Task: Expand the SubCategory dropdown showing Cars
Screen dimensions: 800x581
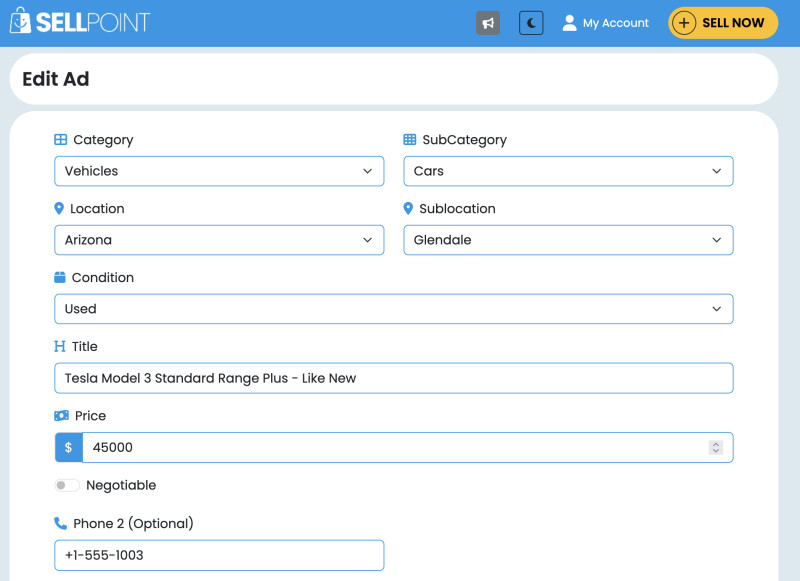Action: (568, 171)
